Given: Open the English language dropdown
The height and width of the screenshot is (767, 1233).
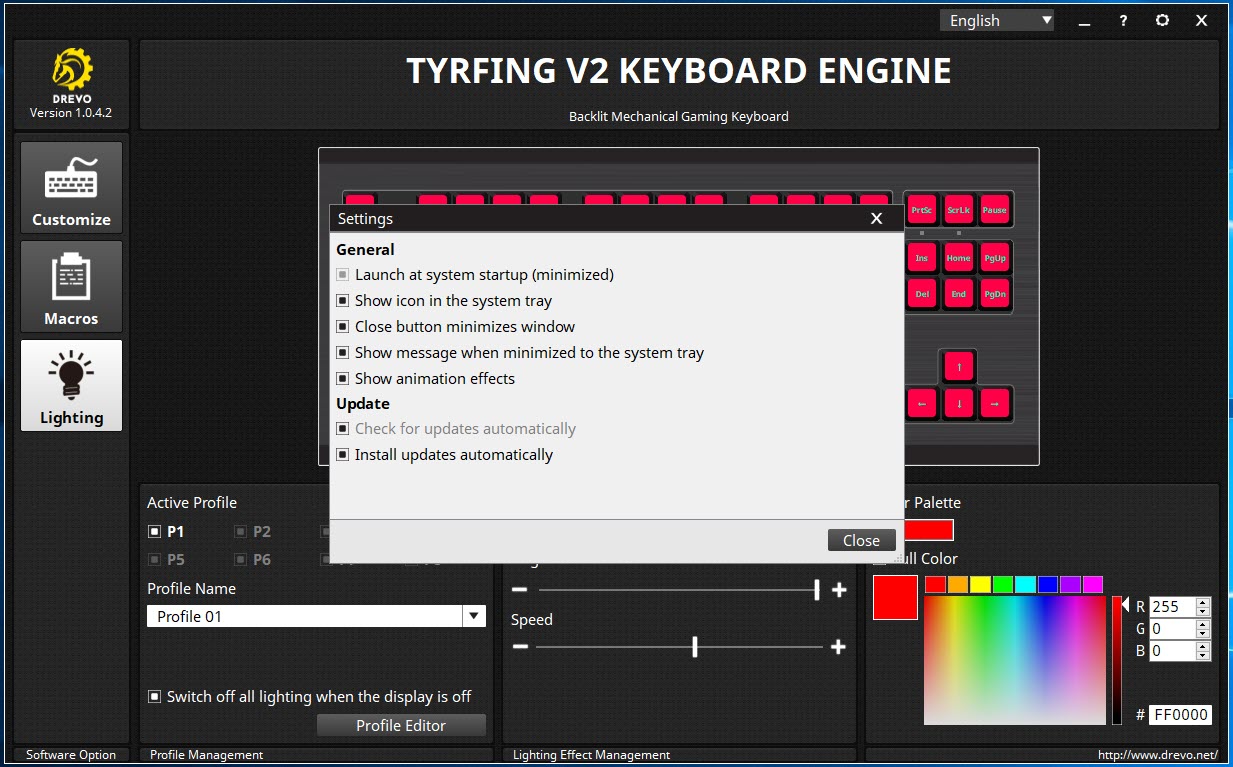Looking at the screenshot, I should pos(997,20).
